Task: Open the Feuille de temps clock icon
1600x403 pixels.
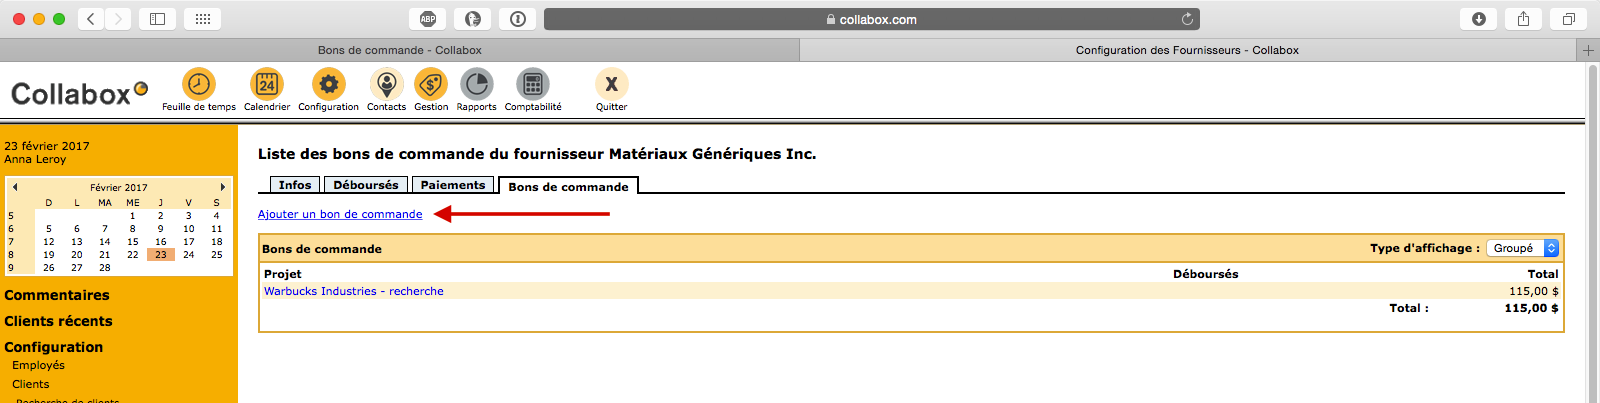Action: pyautogui.click(x=199, y=85)
